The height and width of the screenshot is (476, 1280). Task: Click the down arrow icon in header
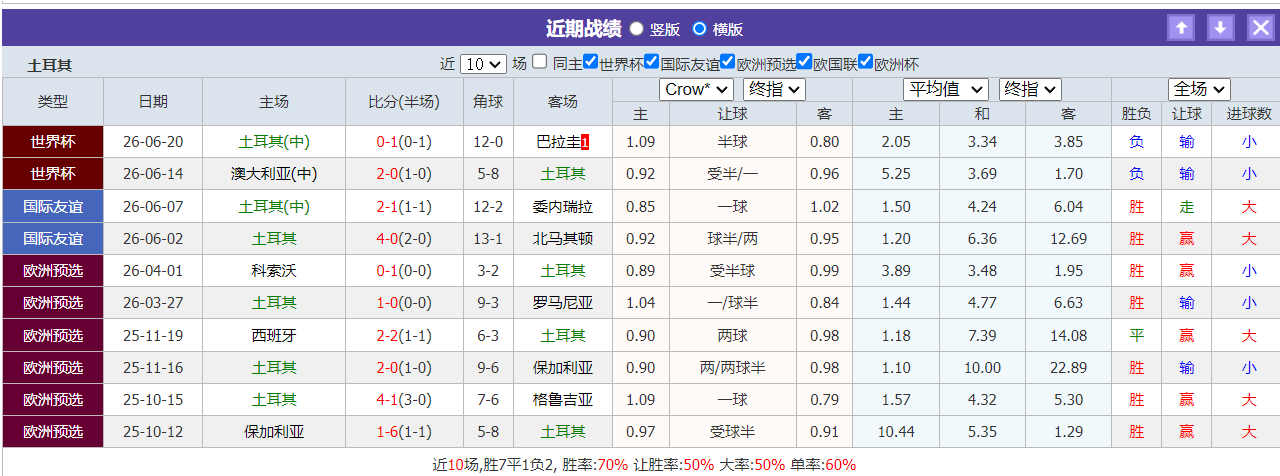coord(1221,28)
